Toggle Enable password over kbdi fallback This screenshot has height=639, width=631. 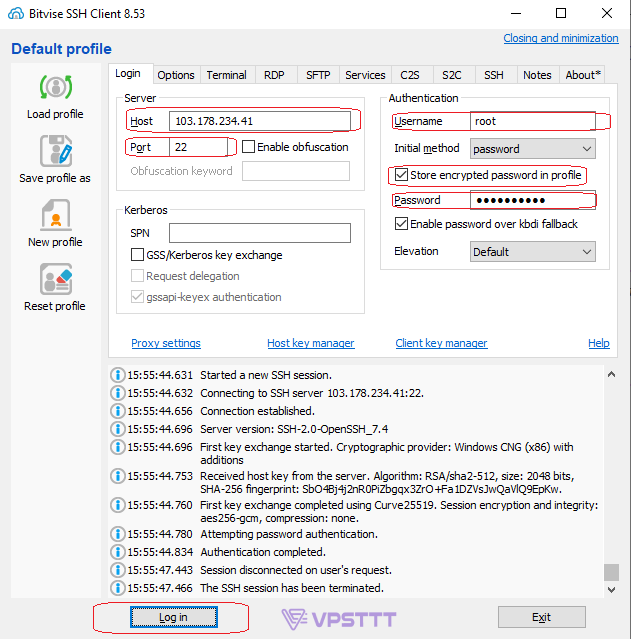point(402,224)
